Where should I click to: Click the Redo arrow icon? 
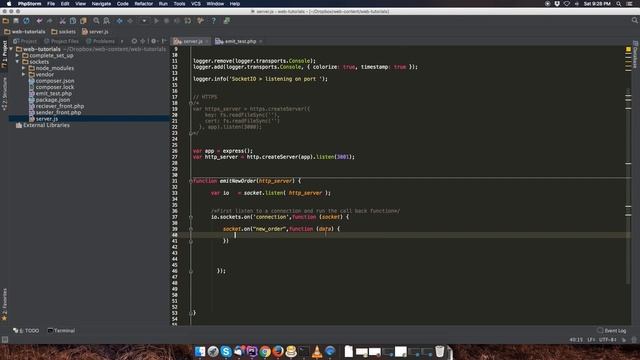click(49, 21)
